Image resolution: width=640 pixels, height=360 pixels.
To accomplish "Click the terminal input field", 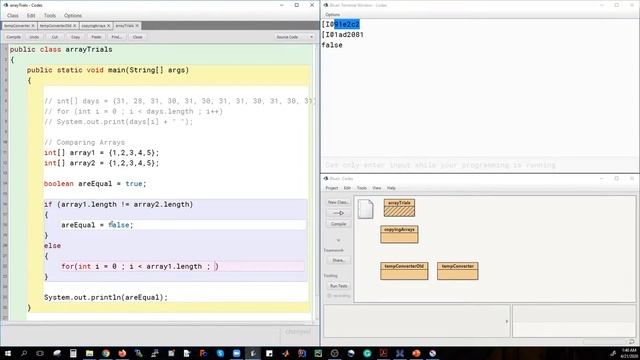I will pyautogui.click(x=480, y=165).
